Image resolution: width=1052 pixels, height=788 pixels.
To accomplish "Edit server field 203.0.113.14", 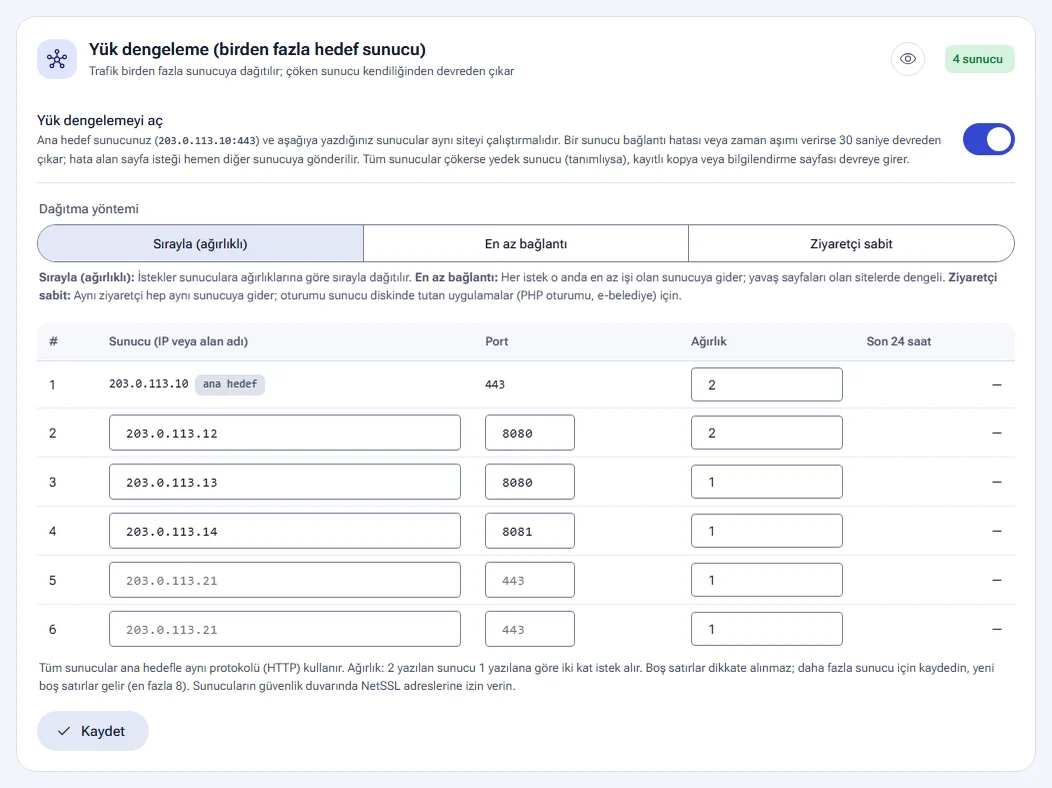I will pyautogui.click(x=284, y=531).
